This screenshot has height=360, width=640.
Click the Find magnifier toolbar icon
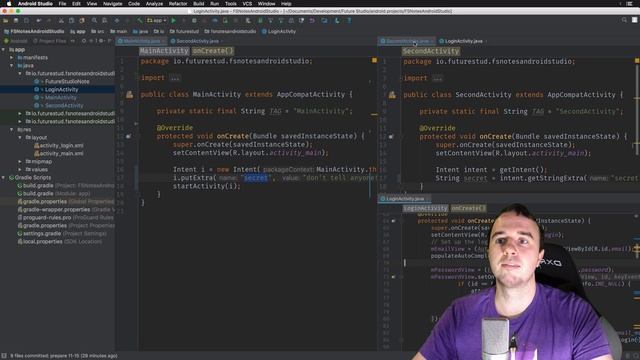94,20
